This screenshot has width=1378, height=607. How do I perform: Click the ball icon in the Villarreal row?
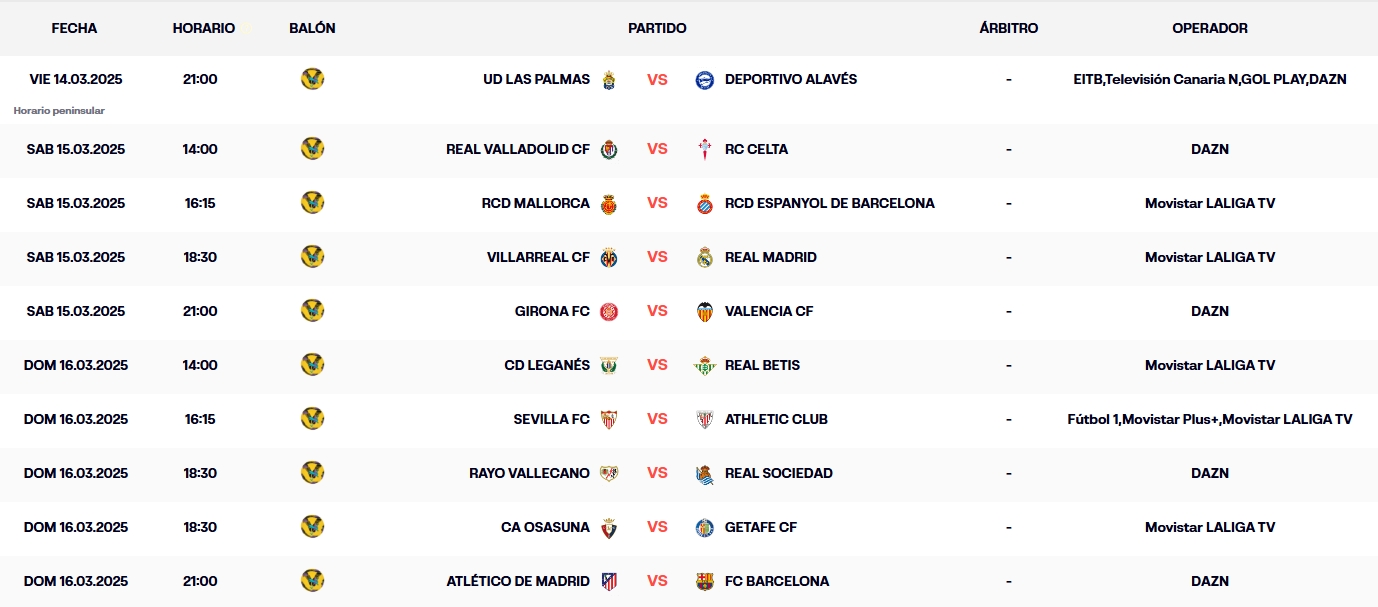pos(312,257)
